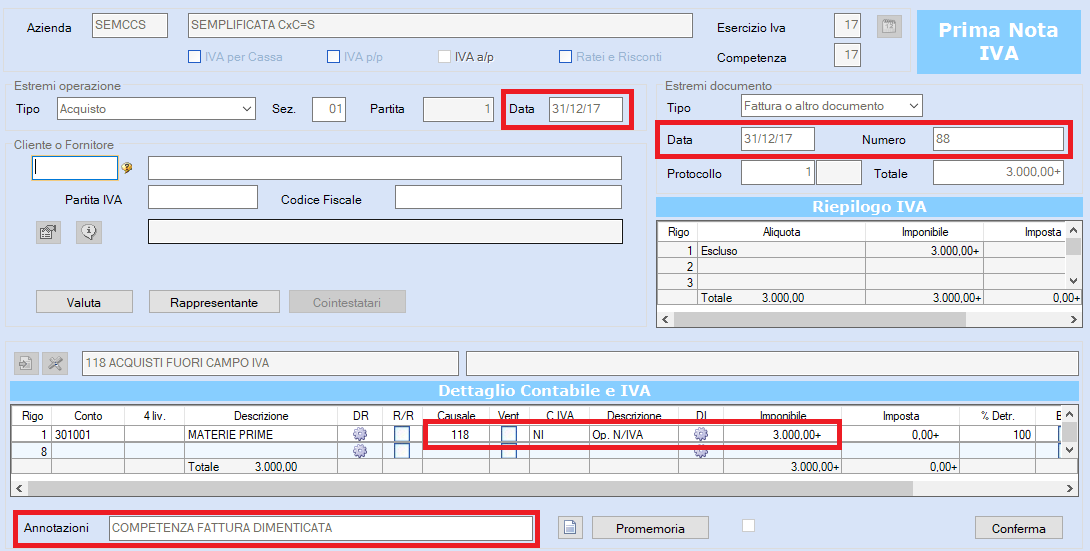
Task: Toggle the Ratei e Risconti checkbox
Action: [566, 56]
